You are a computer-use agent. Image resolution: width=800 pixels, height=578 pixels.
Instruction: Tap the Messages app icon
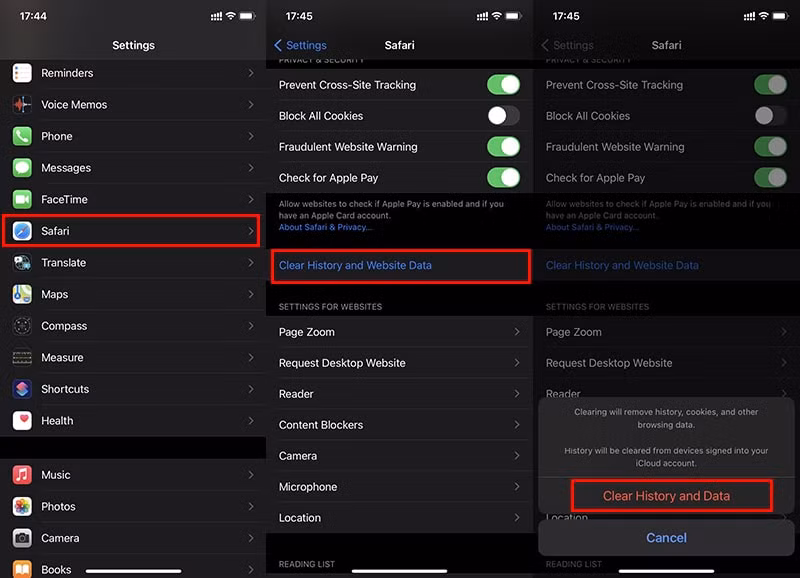pyautogui.click(x=22, y=168)
